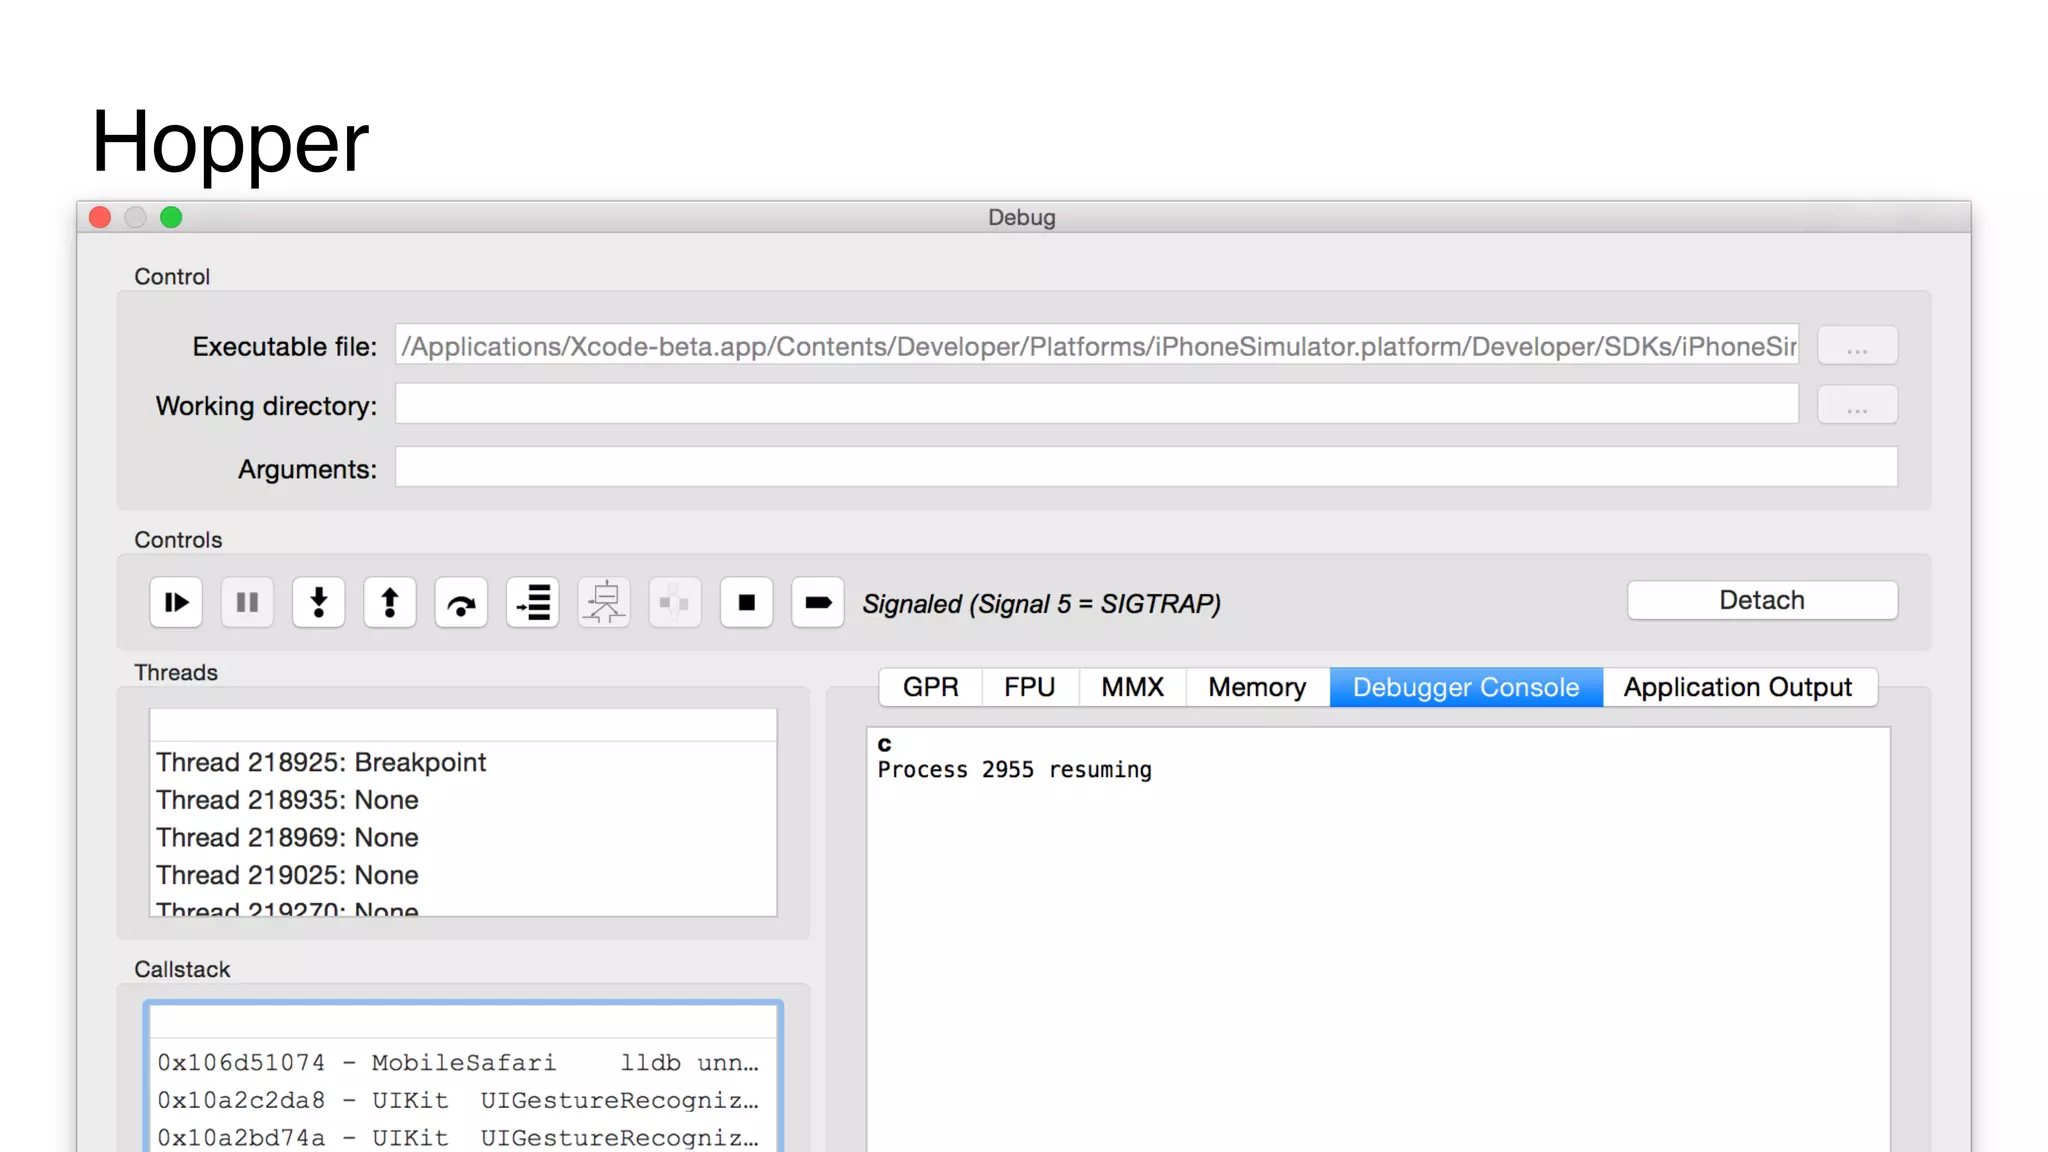This screenshot has width=2048, height=1152.
Task: Click the step over curved arrow icon
Action: tap(461, 603)
